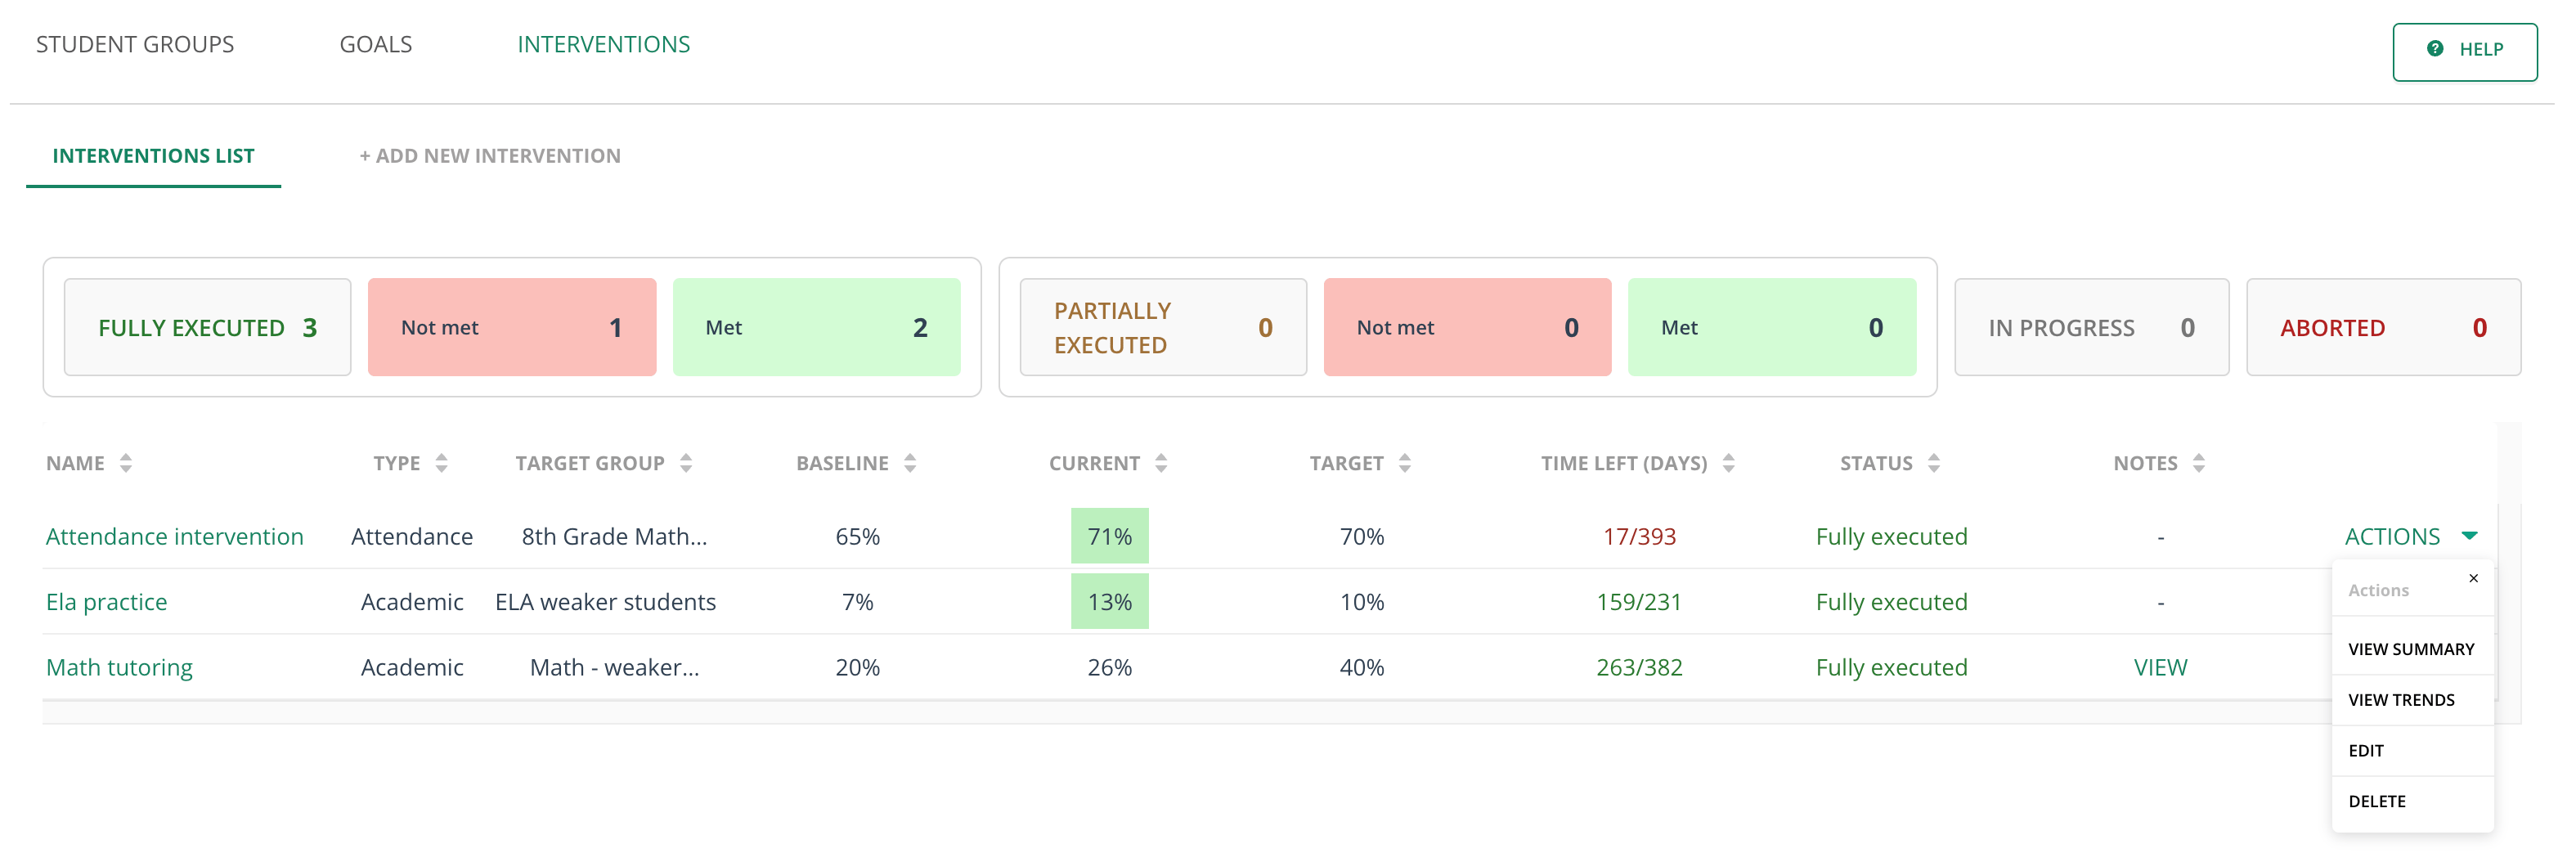The width and height of the screenshot is (2576, 862).
Task: Open Math tutoring intervention link
Action: coord(120,668)
